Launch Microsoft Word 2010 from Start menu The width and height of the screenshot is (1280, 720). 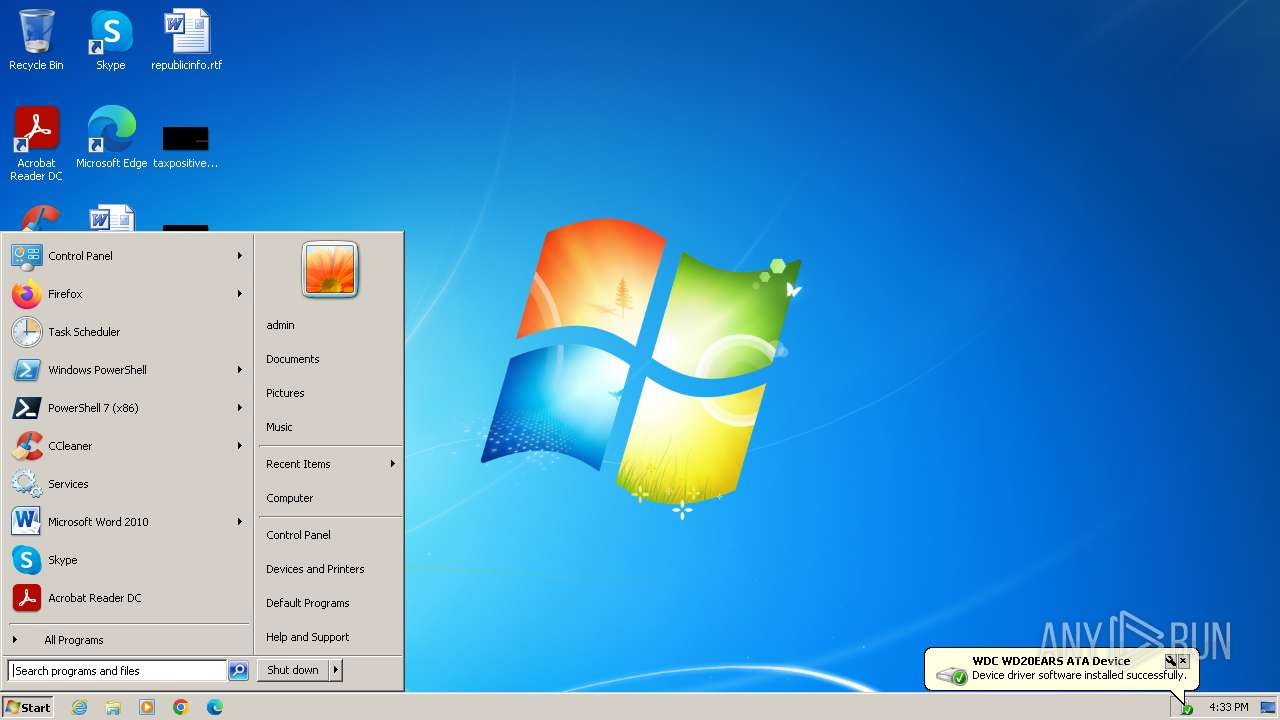pyautogui.click(x=128, y=522)
